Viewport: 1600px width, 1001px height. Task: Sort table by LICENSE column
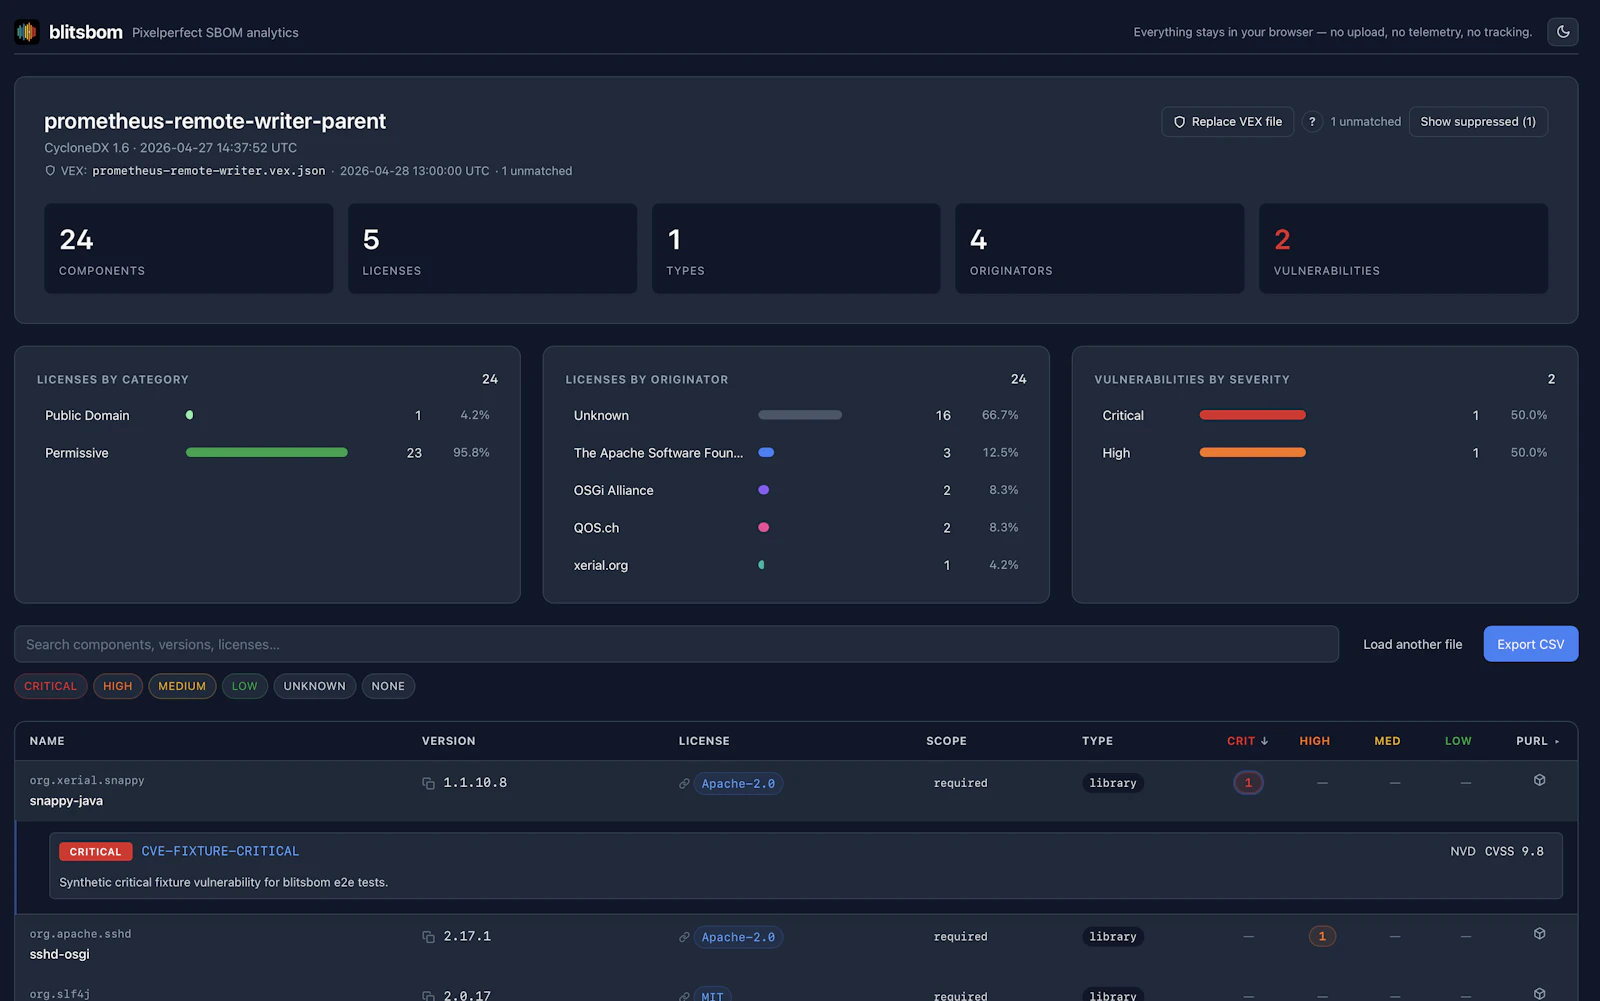(x=704, y=741)
